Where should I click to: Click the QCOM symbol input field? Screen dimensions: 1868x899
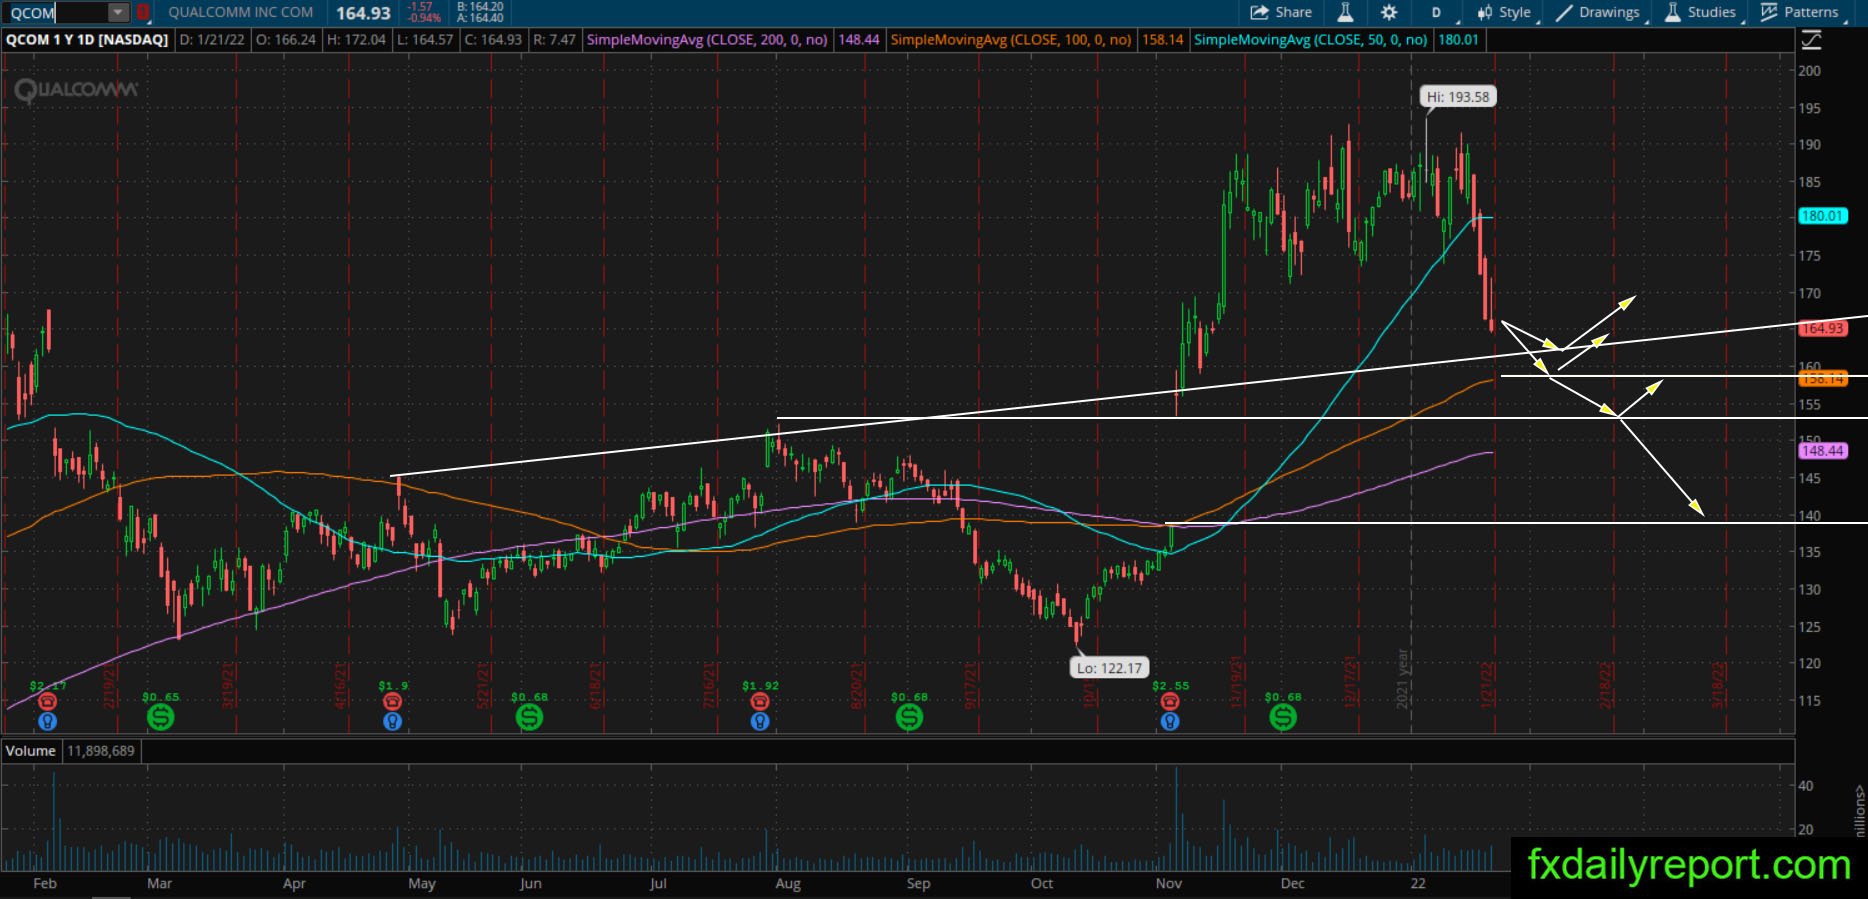point(56,12)
